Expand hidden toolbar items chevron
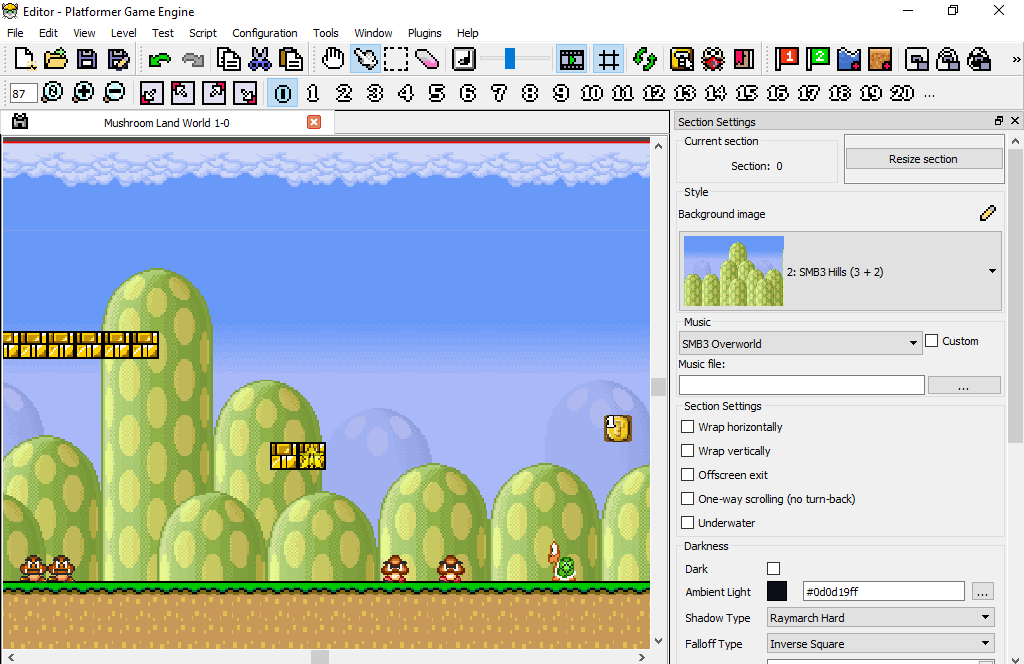 click(x=1016, y=59)
